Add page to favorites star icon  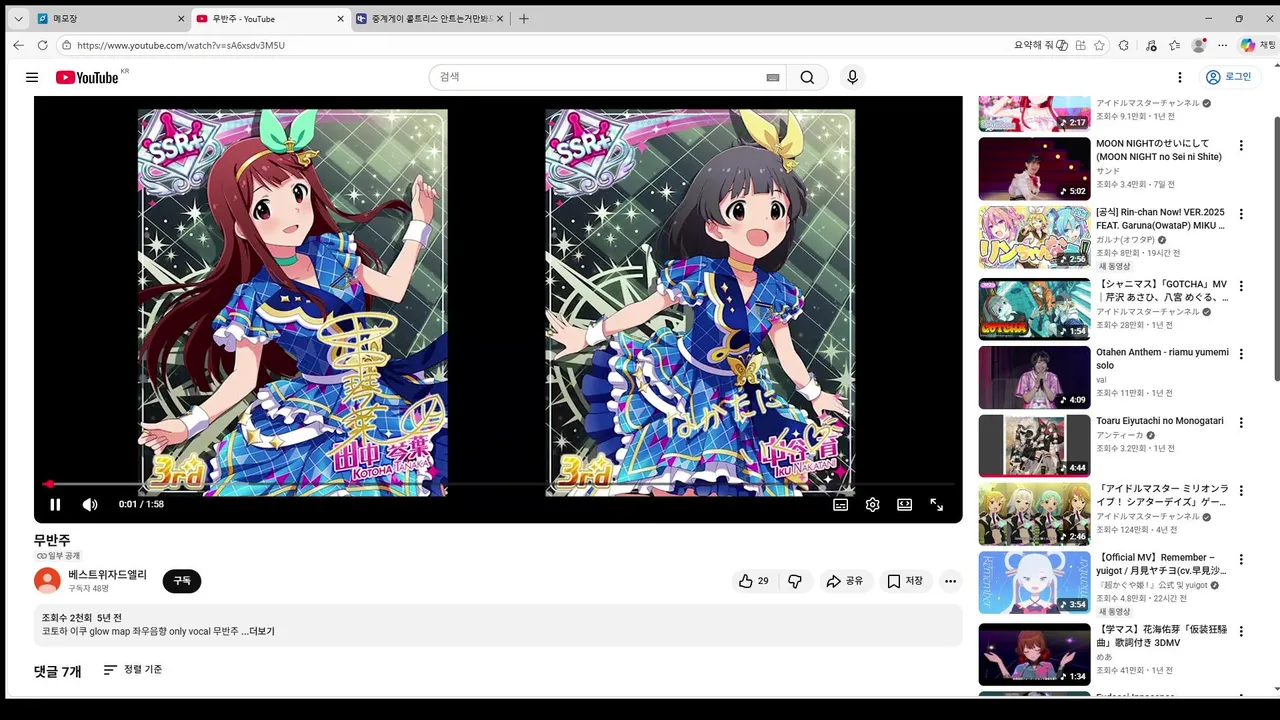click(1100, 45)
